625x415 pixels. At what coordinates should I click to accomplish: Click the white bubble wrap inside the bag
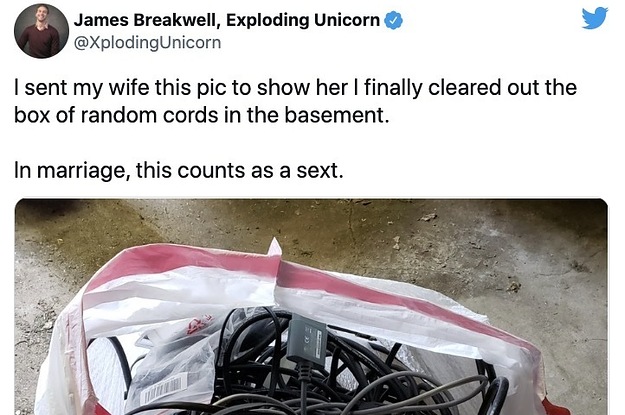(108, 373)
